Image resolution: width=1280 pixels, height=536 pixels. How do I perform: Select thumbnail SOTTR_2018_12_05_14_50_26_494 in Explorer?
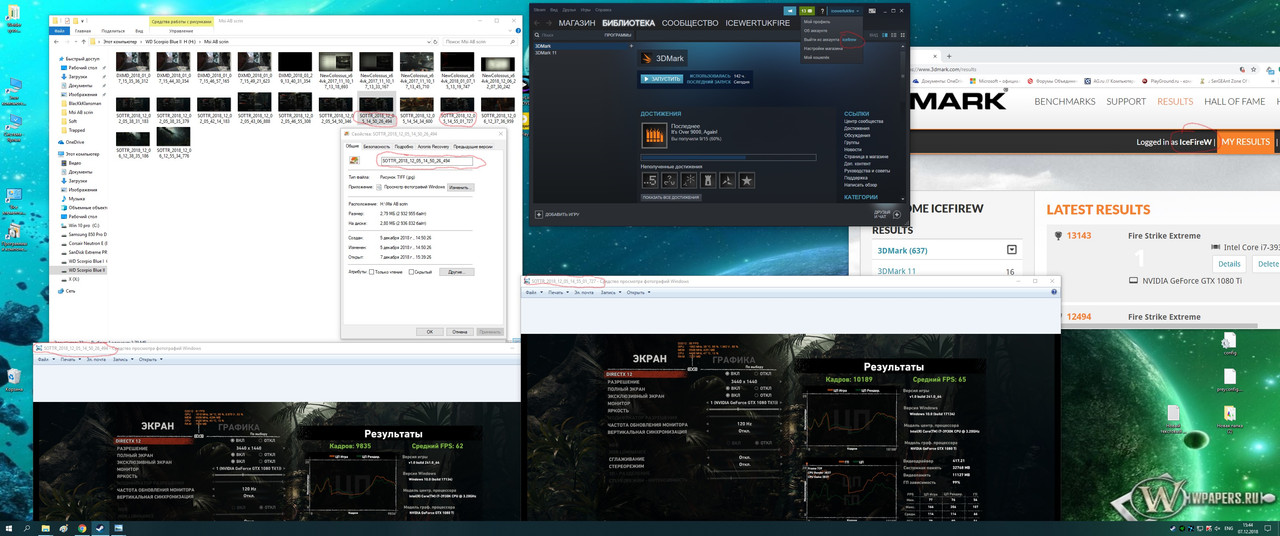point(376,109)
